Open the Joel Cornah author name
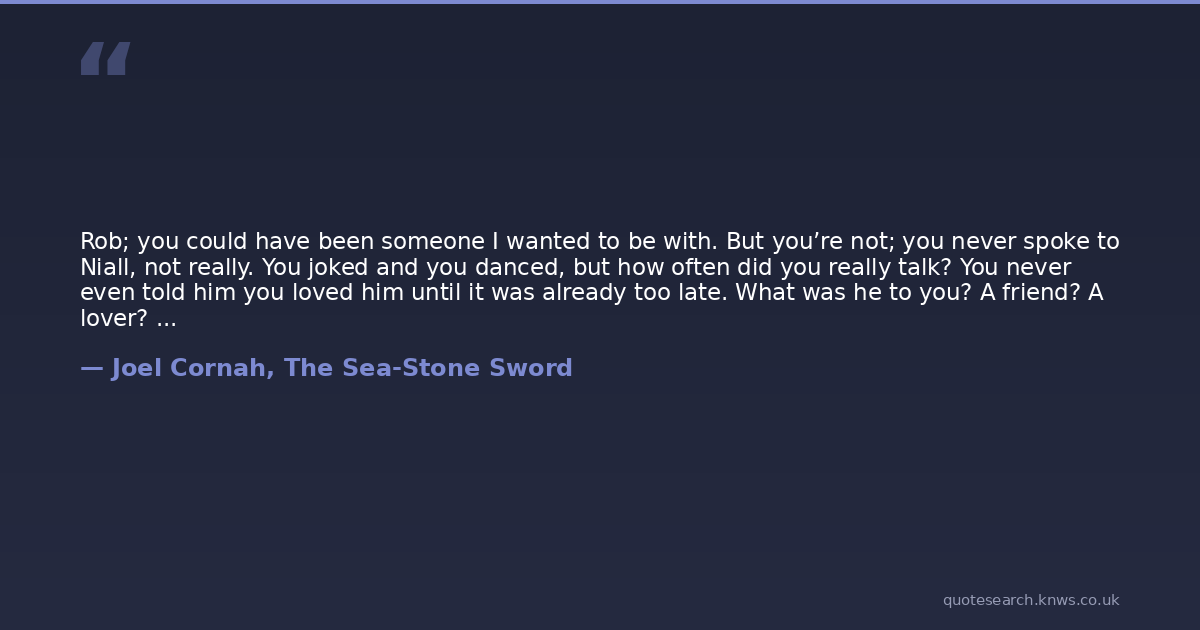 [189, 368]
